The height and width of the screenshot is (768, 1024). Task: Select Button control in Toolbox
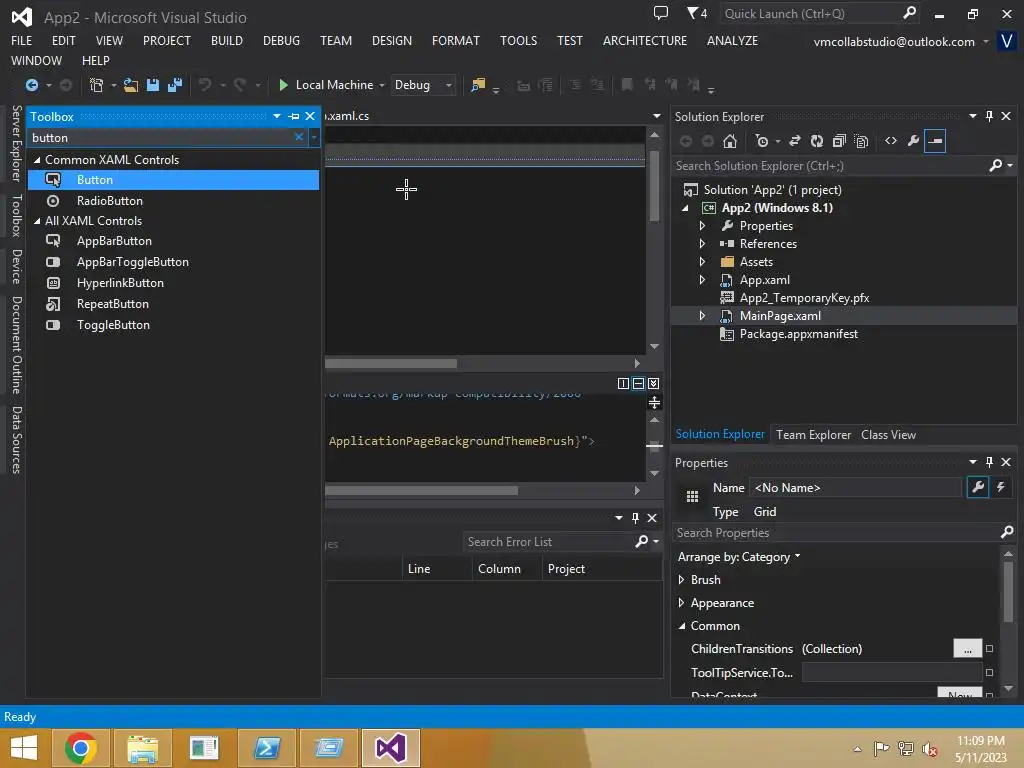(x=173, y=180)
